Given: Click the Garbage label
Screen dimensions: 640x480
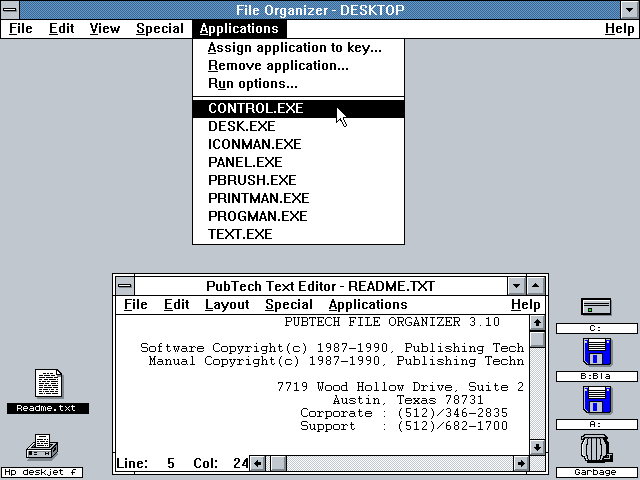Looking at the screenshot, I should pyautogui.click(x=596, y=472).
